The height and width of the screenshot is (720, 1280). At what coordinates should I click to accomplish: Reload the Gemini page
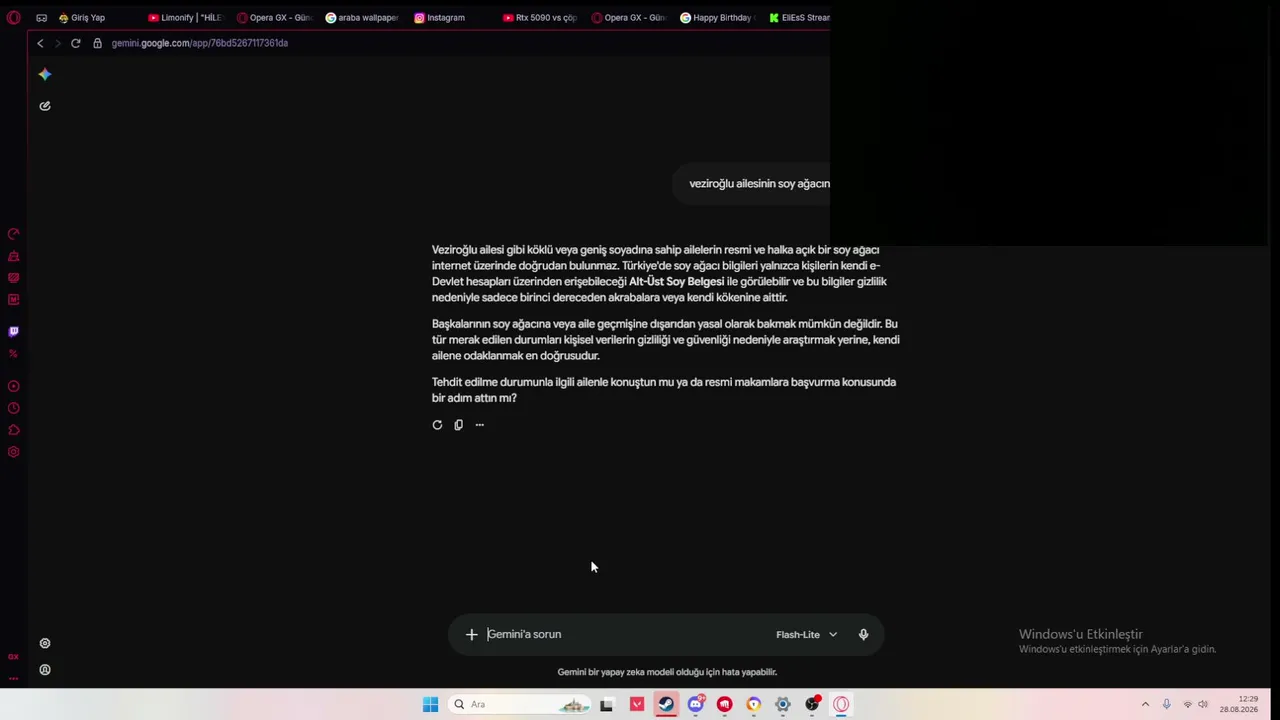(x=75, y=43)
